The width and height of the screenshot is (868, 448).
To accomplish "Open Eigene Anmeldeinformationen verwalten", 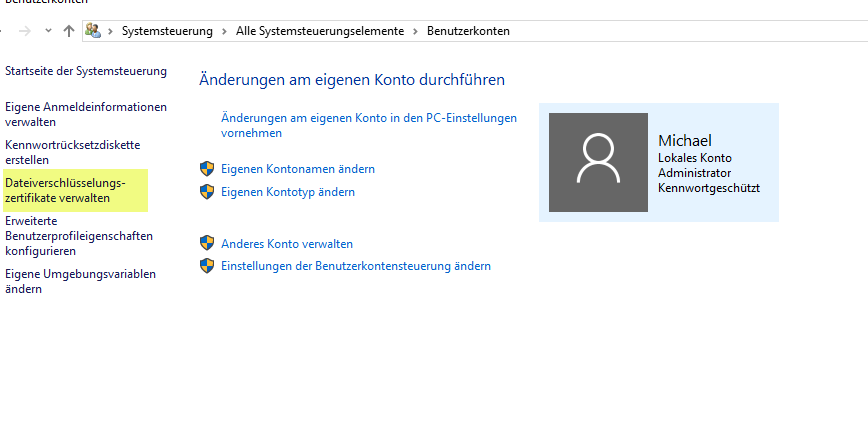I will click(x=86, y=114).
